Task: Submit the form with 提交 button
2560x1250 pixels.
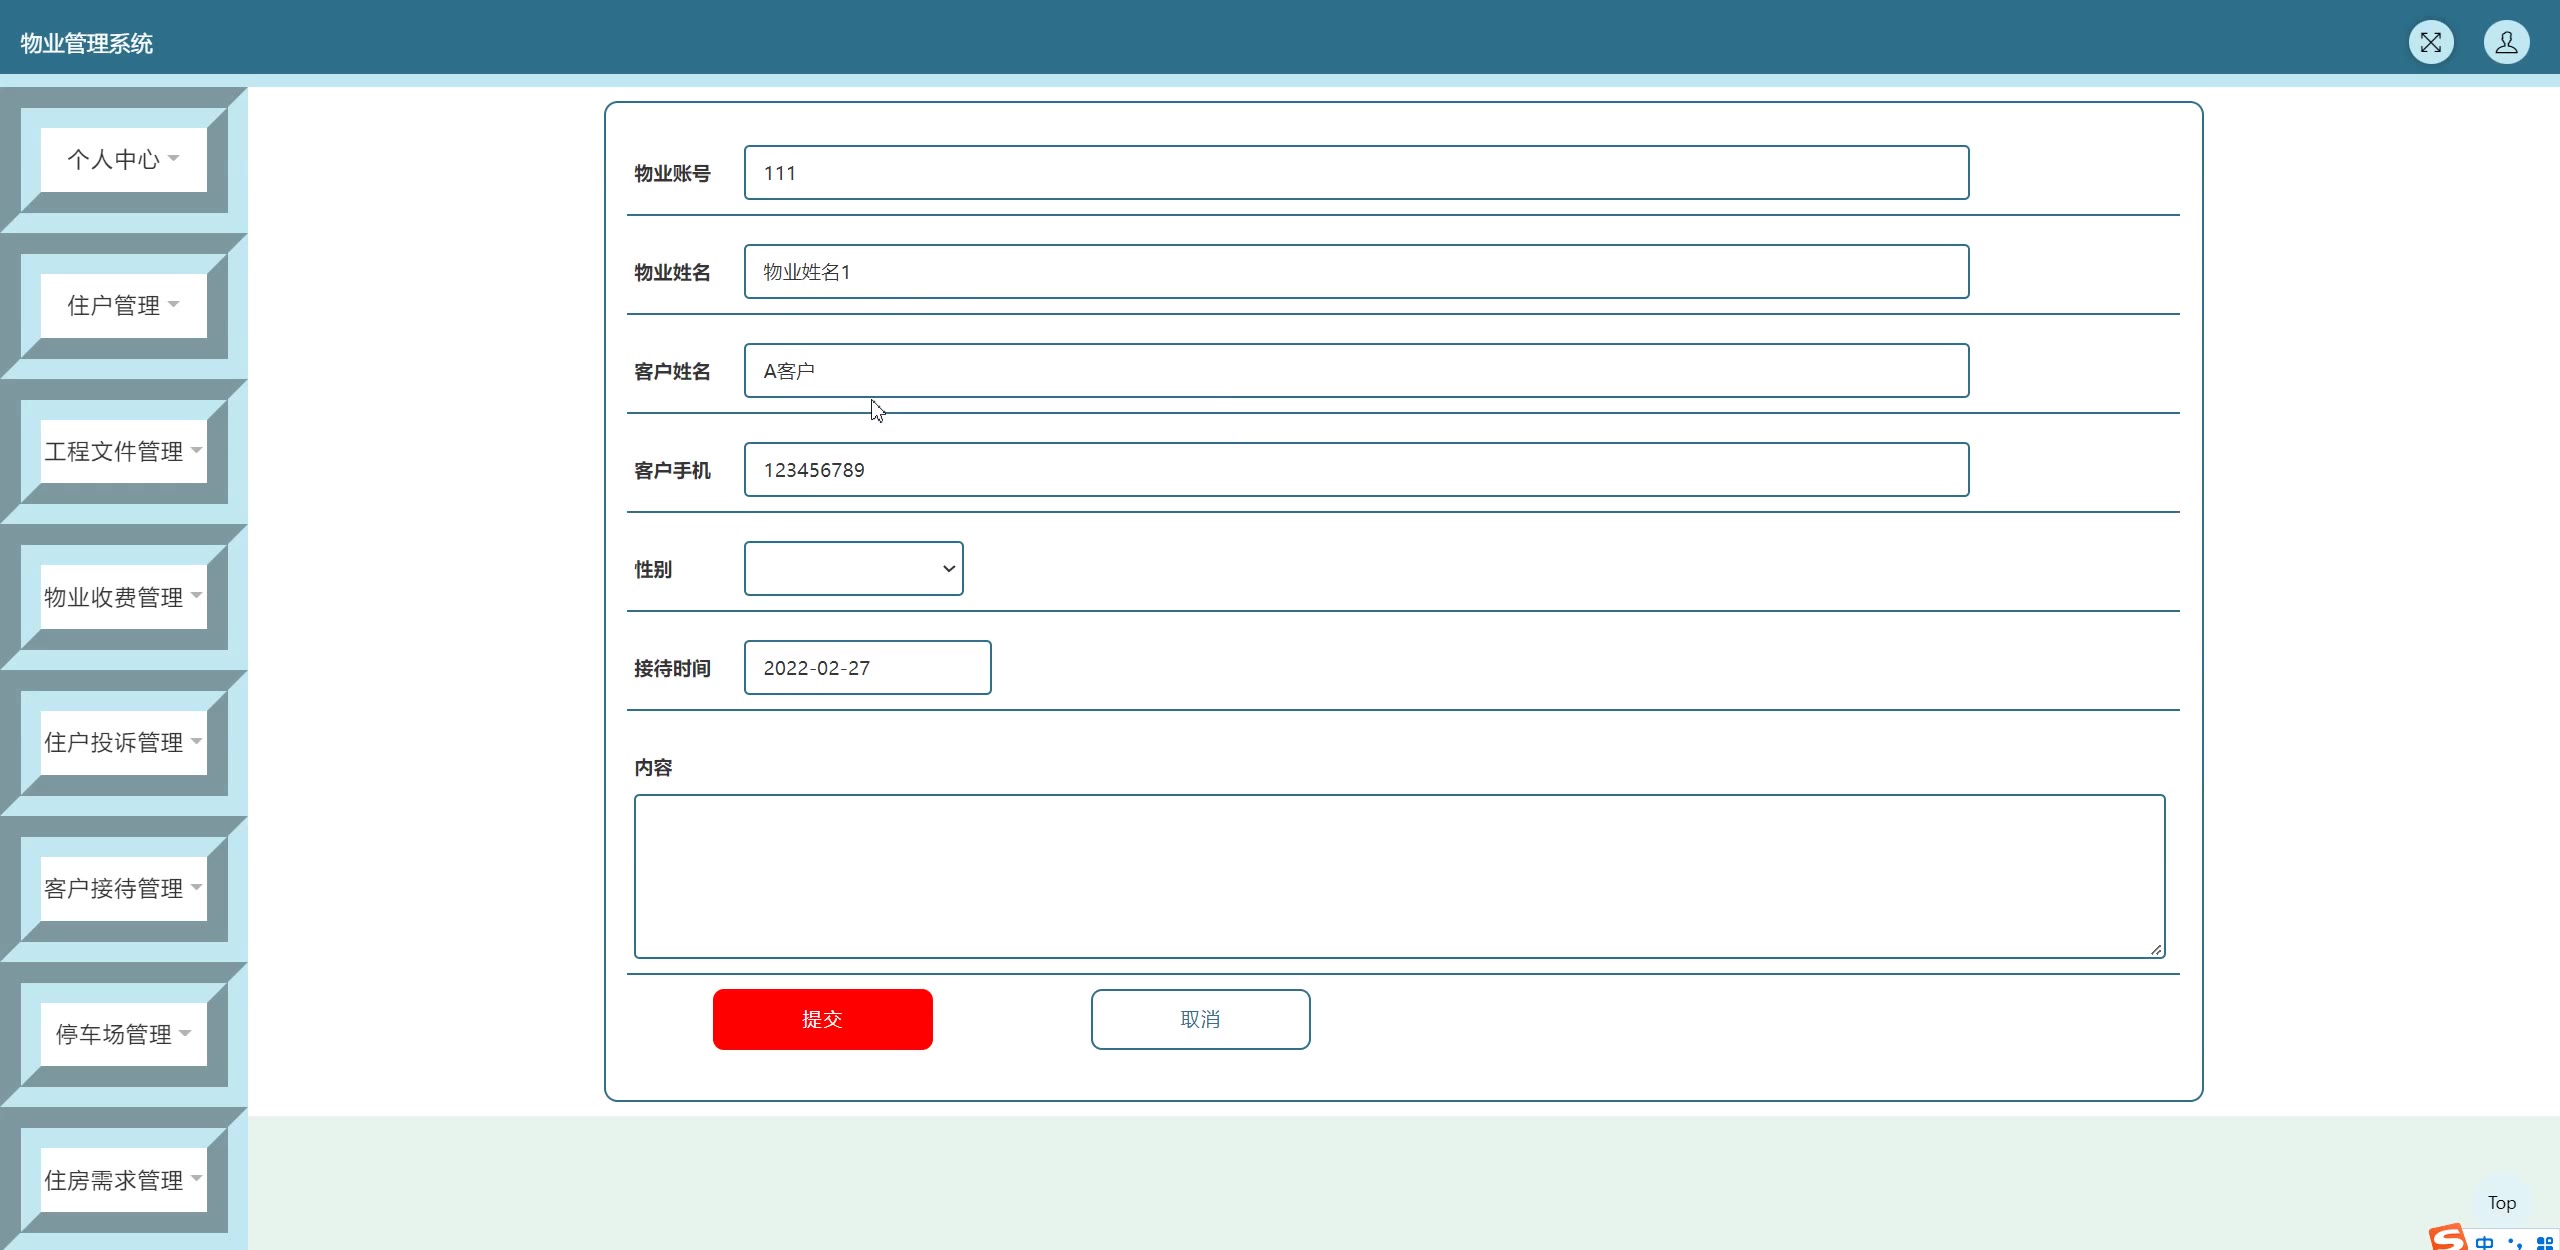Action: pos(822,1019)
